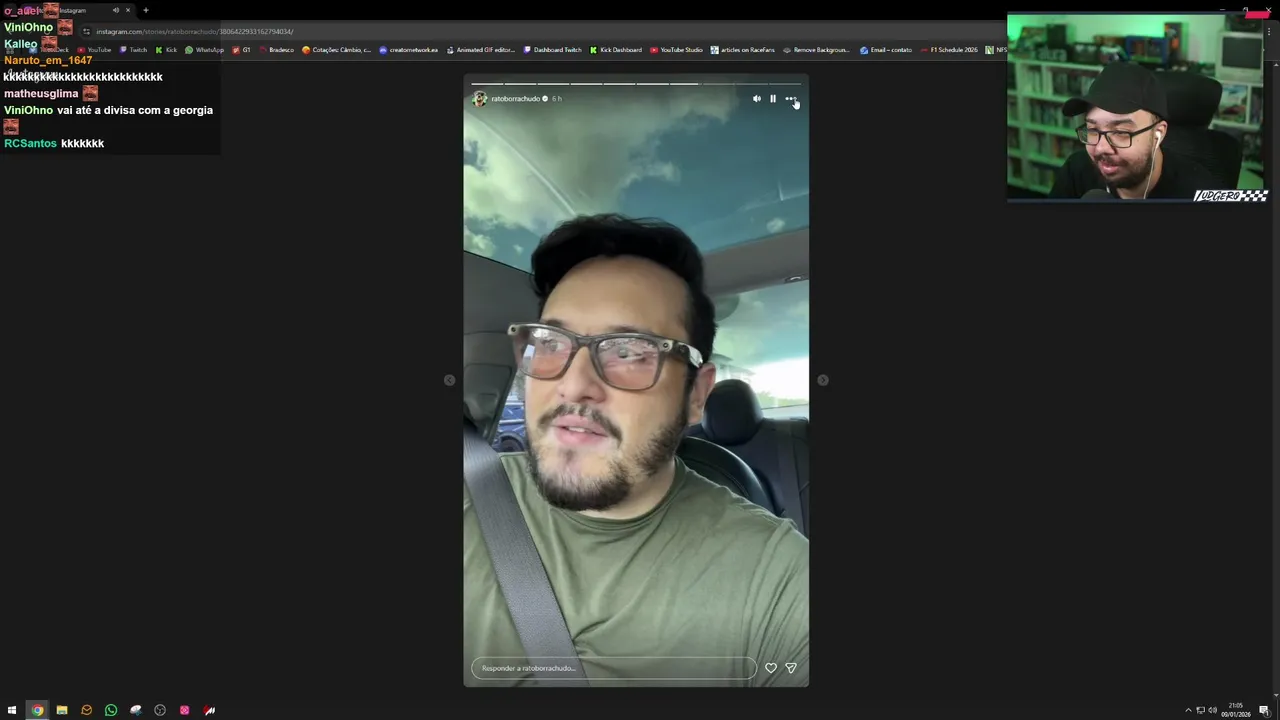Screen dimensions: 1280x720
Task: Open the WhatsApp bookmark
Action: coord(205,50)
